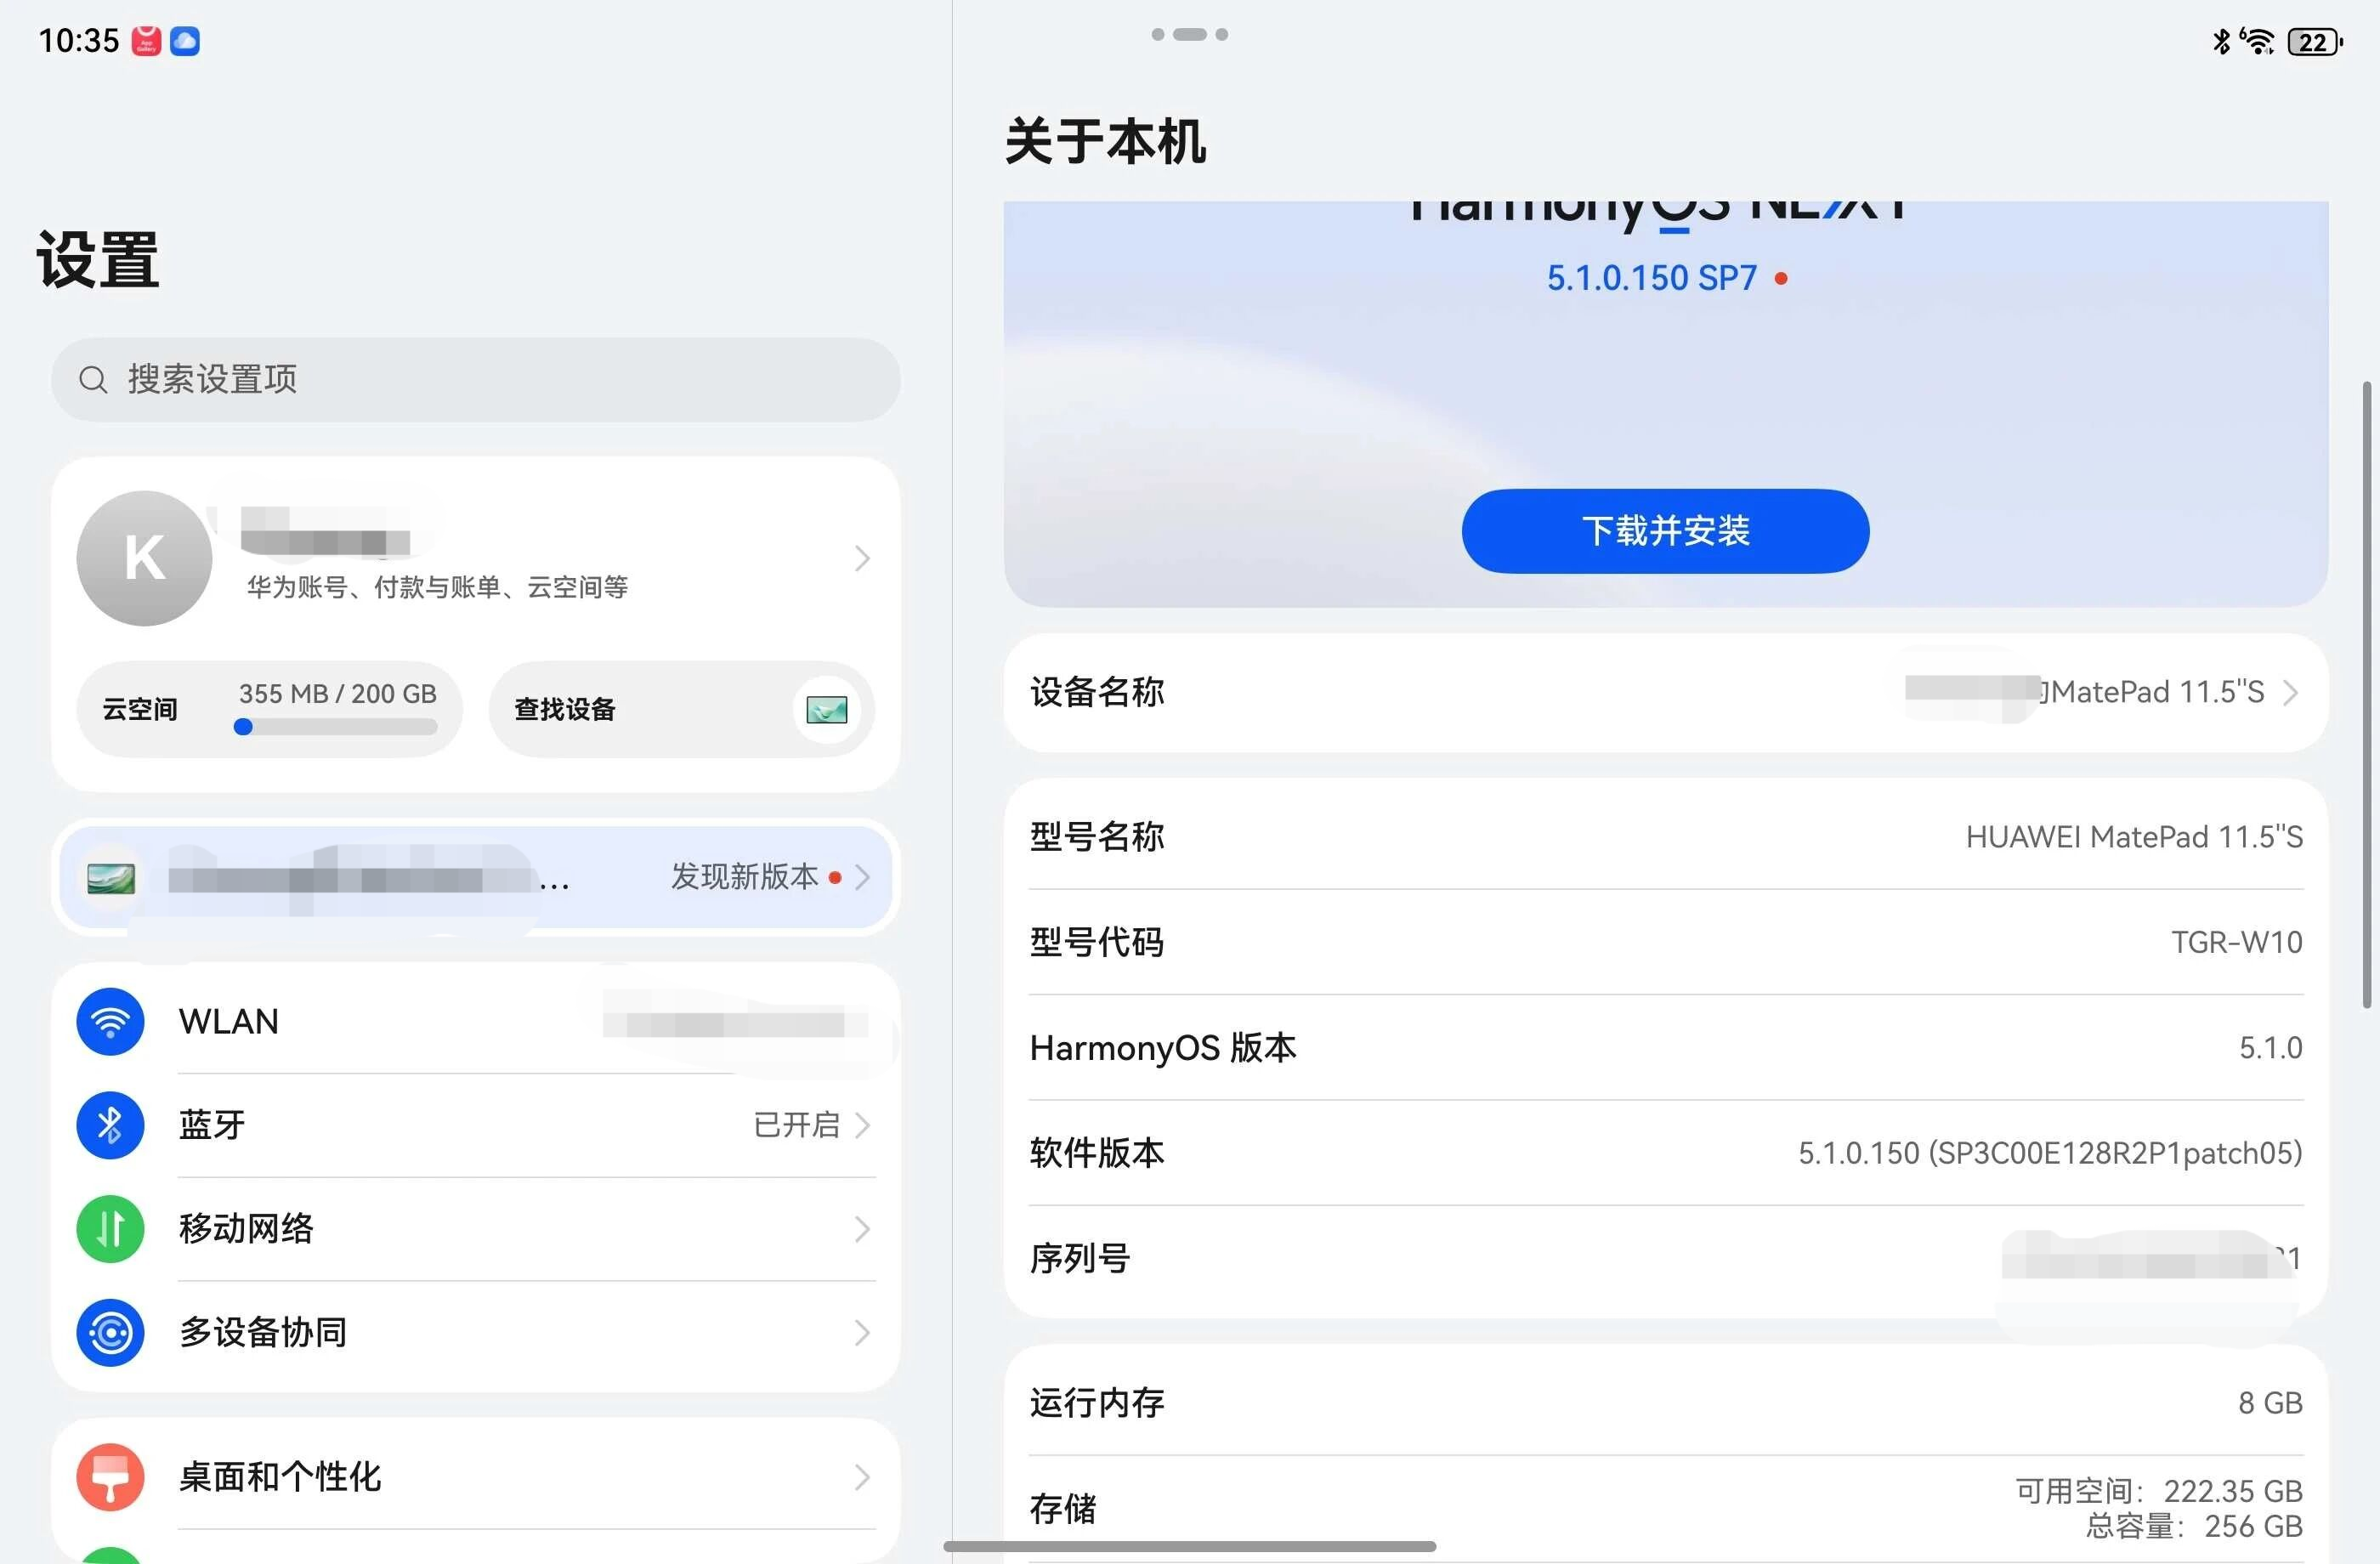Tap the battery indicator in status bar
The image size is (2380, 1564).
tap(2313, 42)
